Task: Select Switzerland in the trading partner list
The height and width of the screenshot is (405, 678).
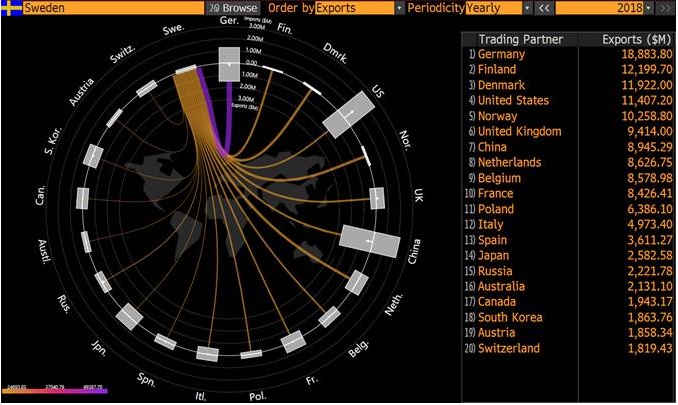Action: tap(508, 348)
